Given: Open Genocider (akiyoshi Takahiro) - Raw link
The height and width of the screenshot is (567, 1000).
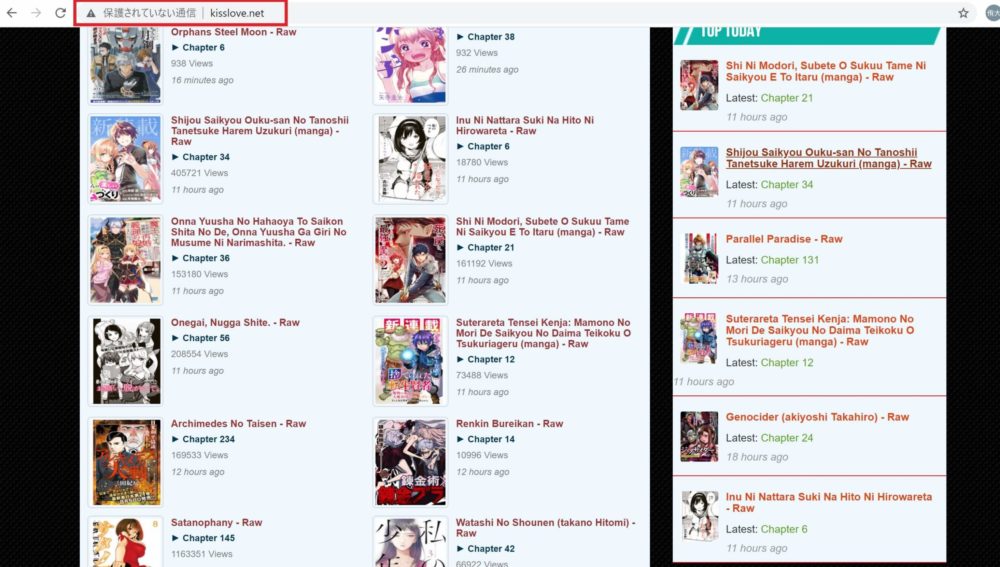Looking at the screenshot, I should click(817, 417).
